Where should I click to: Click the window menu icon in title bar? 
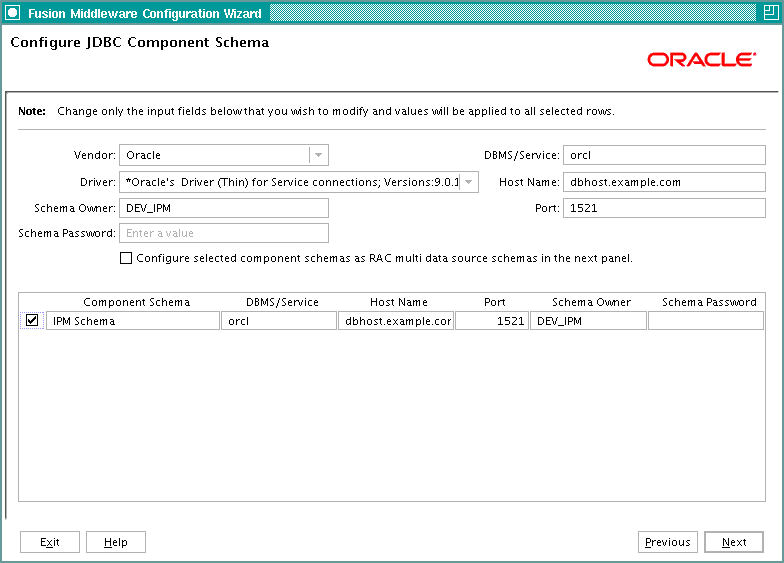coord(12,13)
